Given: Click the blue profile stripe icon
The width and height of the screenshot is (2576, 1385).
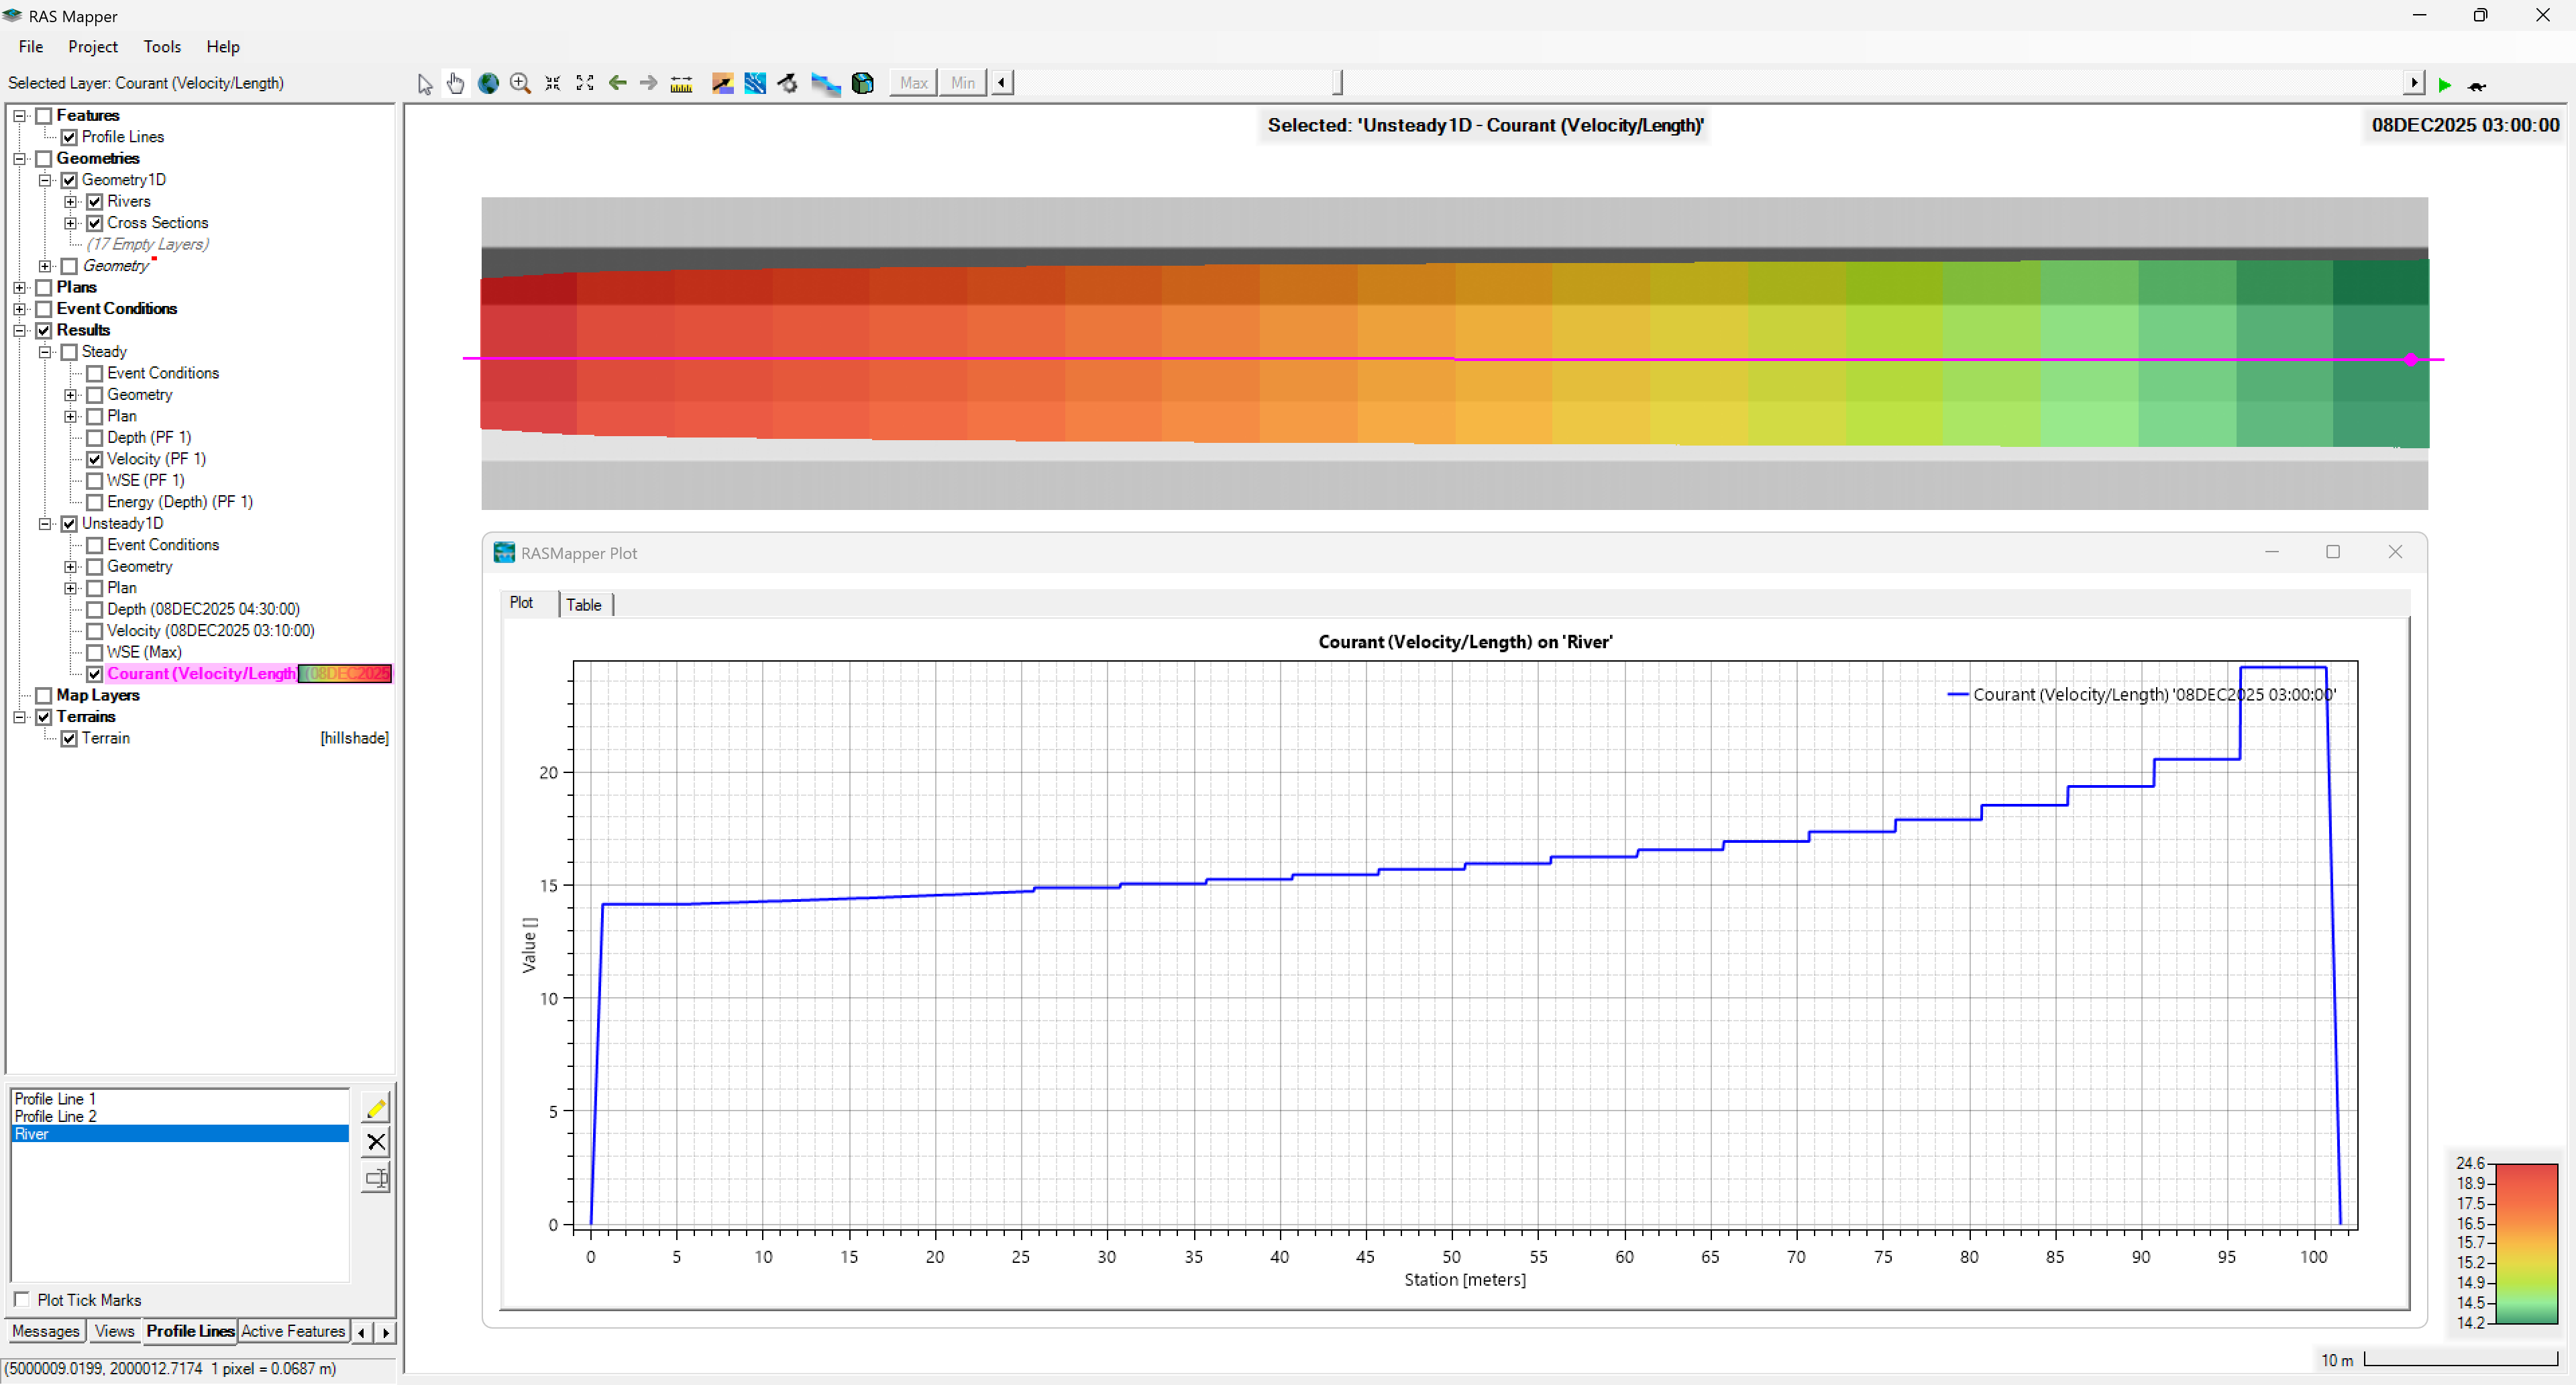Looking at the screenshot, I should 825,84.
